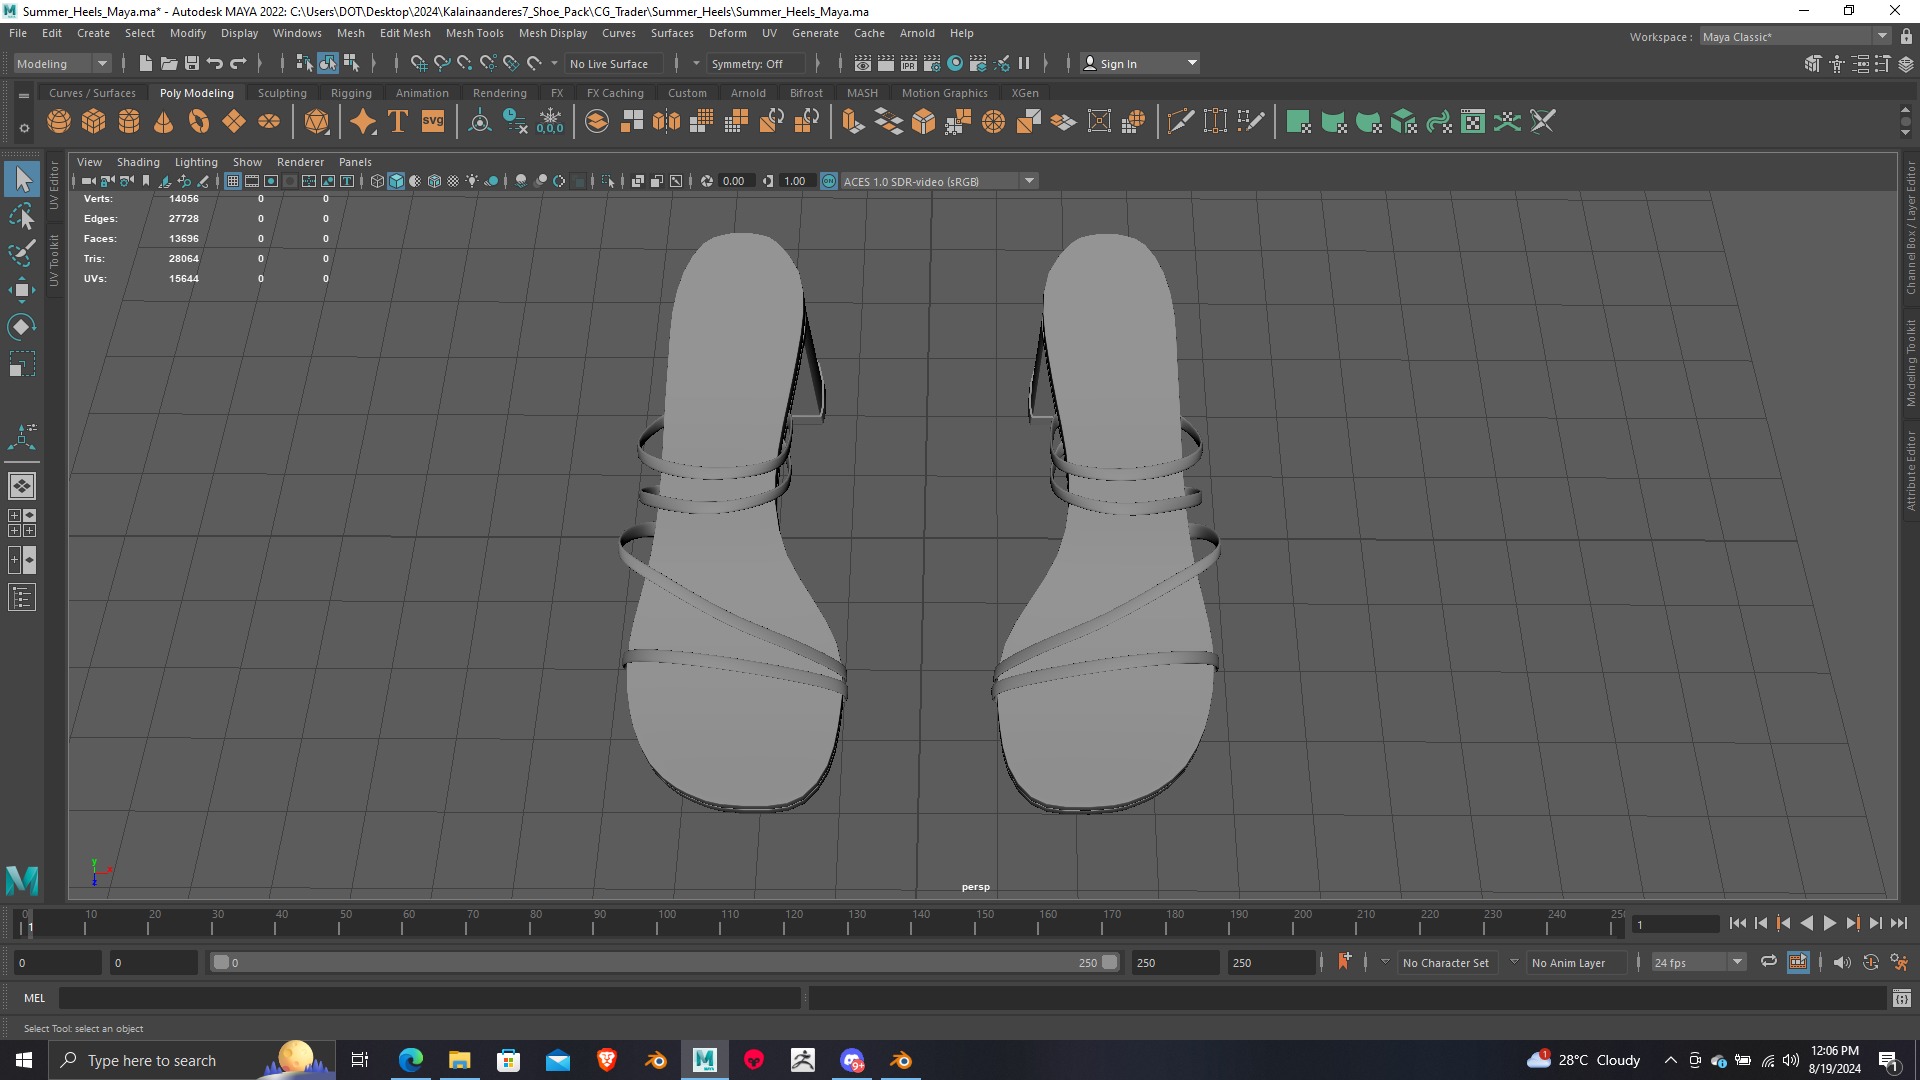1920x1080 pixels.
Task: Activate the Paint Selection tool
Action: 22,253
